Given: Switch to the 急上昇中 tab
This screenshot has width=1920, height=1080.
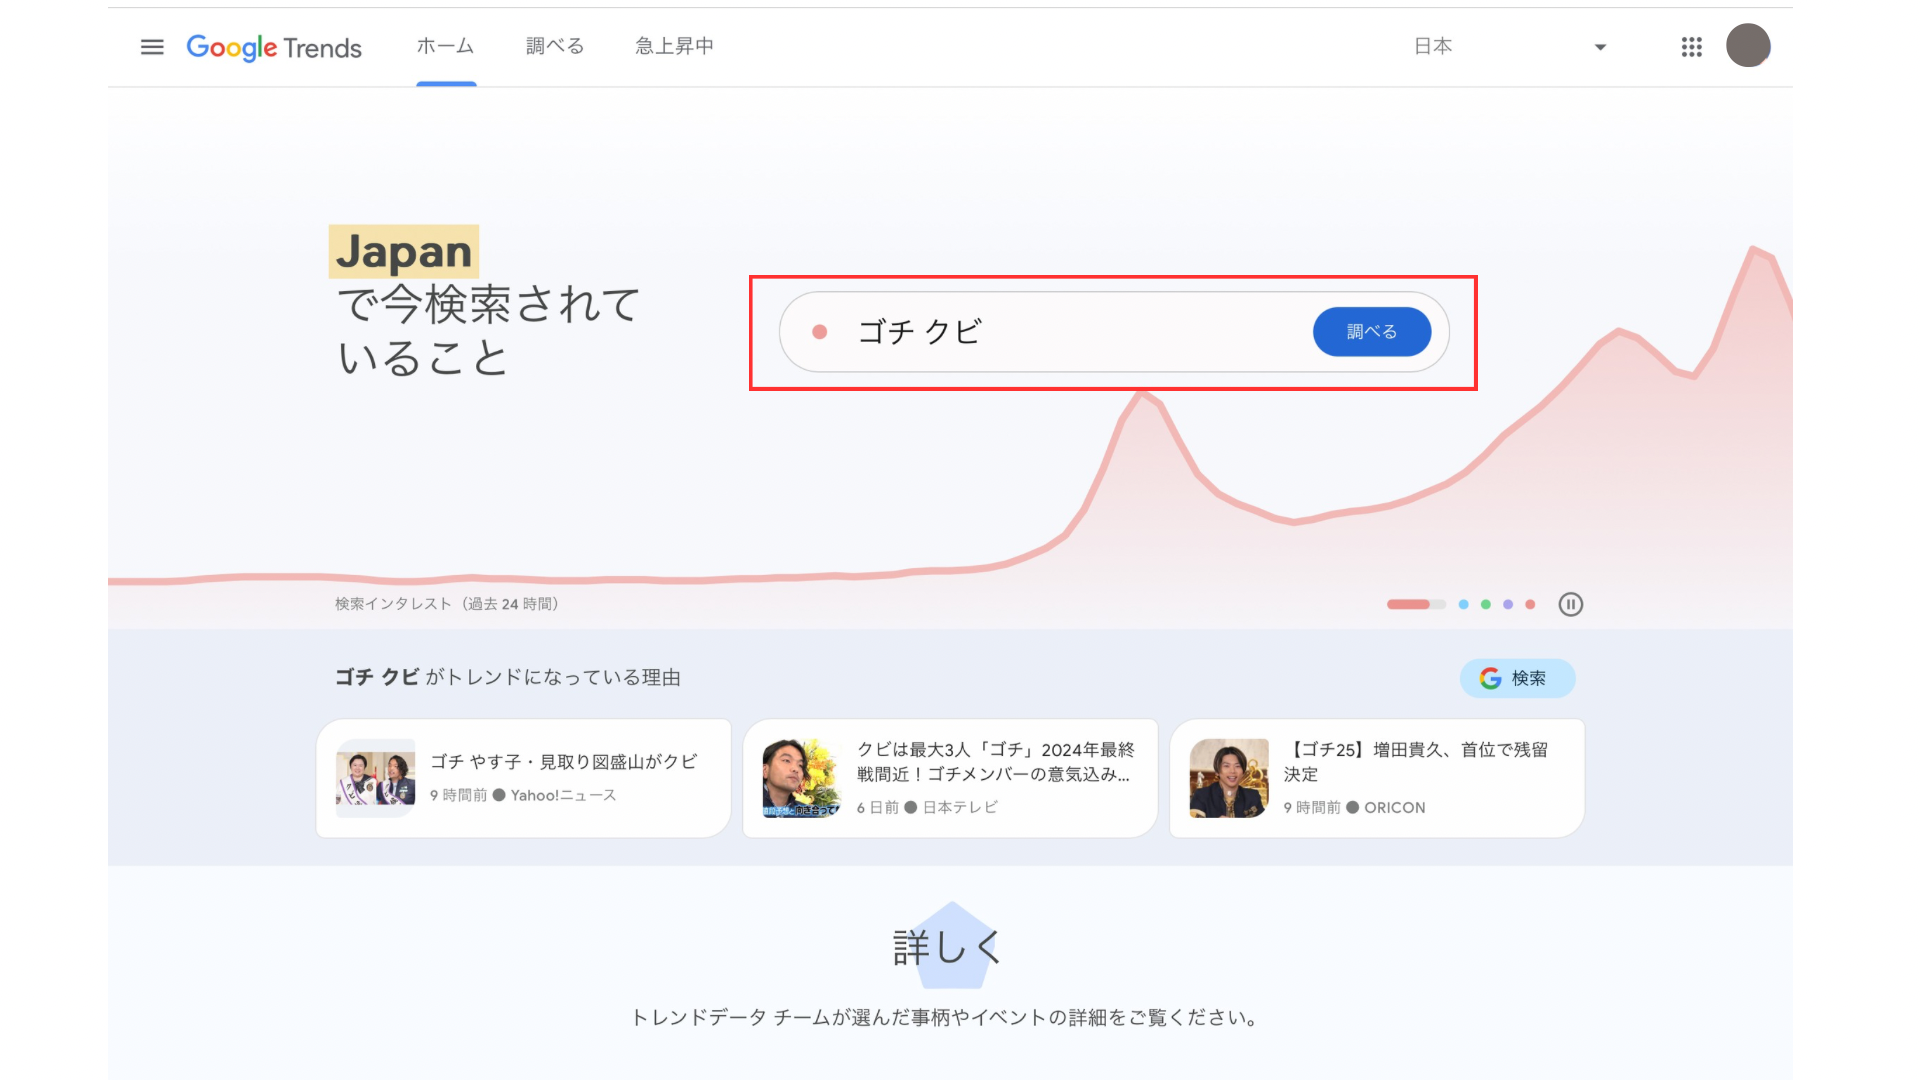Looking at the screenshot, I should tap(674, 46).
